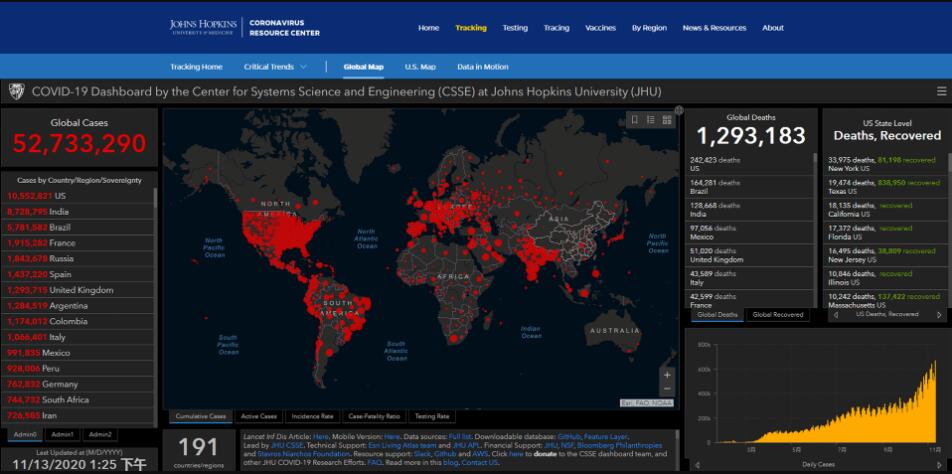The image size is (952, 474).
Task: Open the Bookmarks icon on the map
Action: tap(634, 120)
